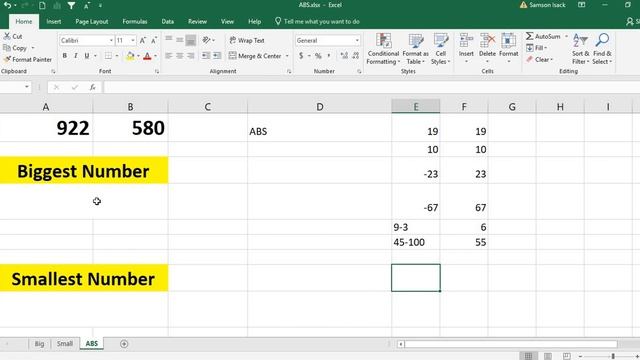
Task: Open the Merge & Center dropdown arrow
Action: pos(287,56)
